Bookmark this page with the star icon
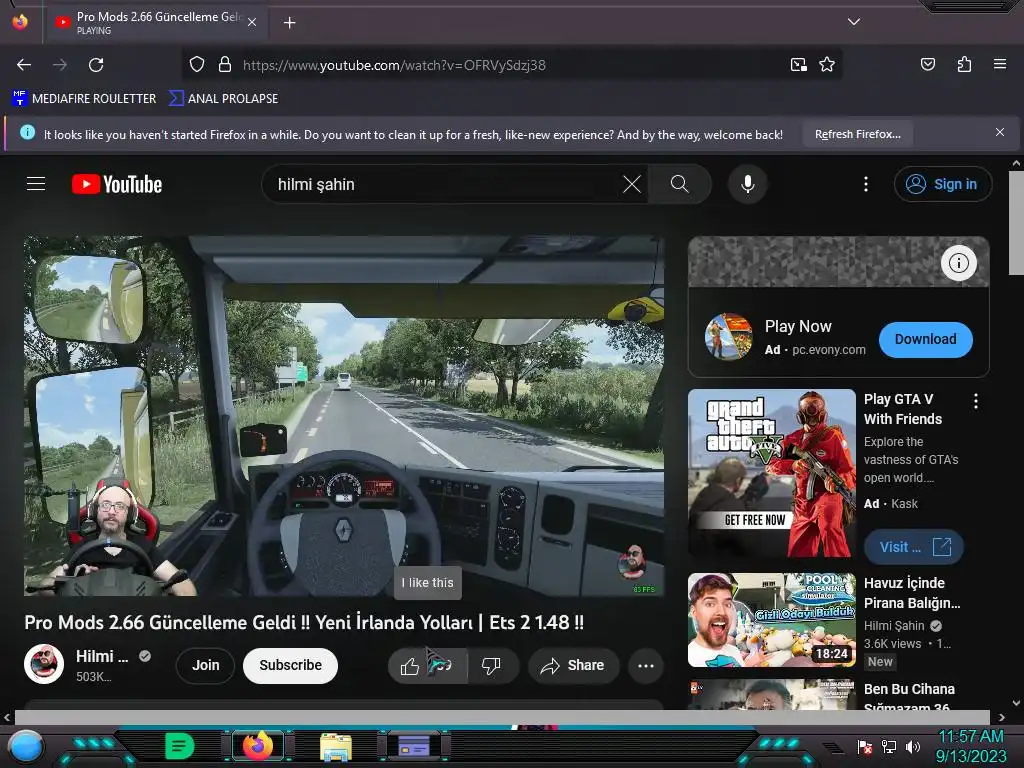Image resolution: width=1024 pixels, height=768 pixels. pyautogui.click(x=827, y=65)
